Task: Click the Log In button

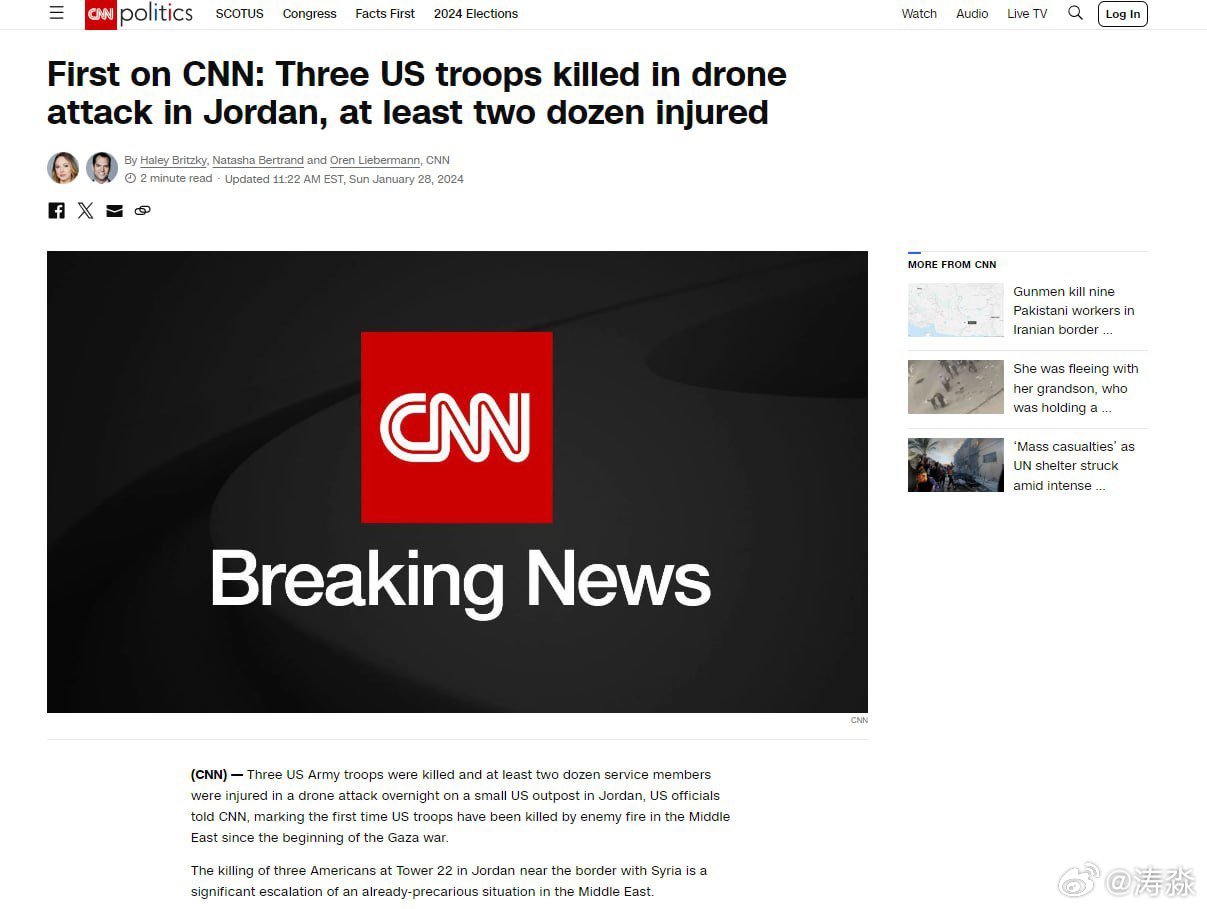Action: point(1123,14)
